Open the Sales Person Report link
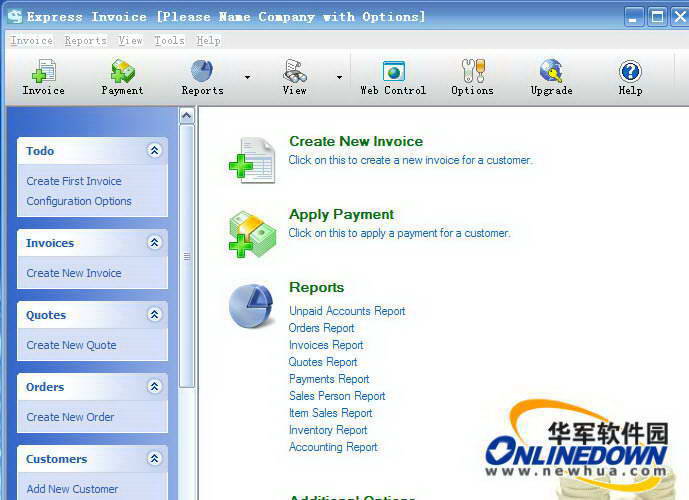The width and height of the screenshot is (689, 500). click(x=337, y=396)
